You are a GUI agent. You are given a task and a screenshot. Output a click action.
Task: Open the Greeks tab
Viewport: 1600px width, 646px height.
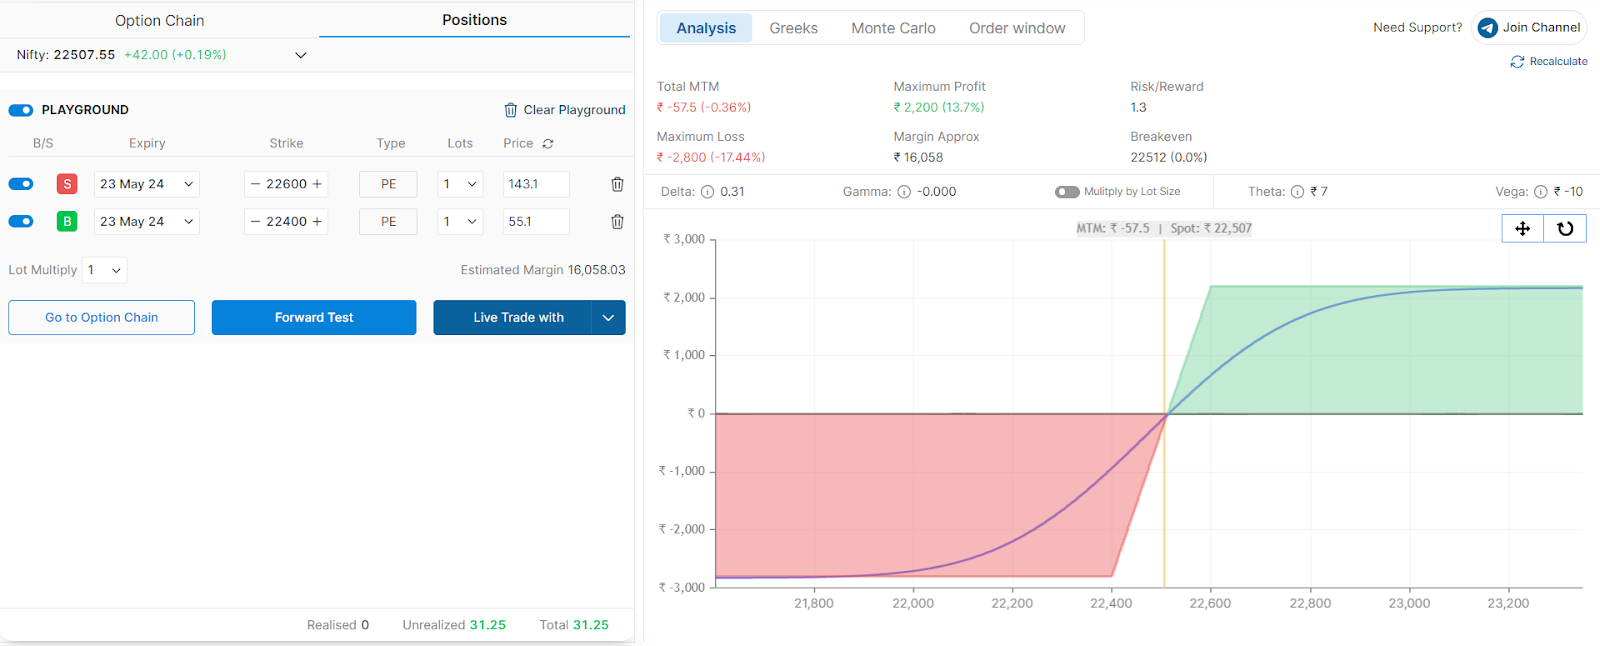(794, 28)
